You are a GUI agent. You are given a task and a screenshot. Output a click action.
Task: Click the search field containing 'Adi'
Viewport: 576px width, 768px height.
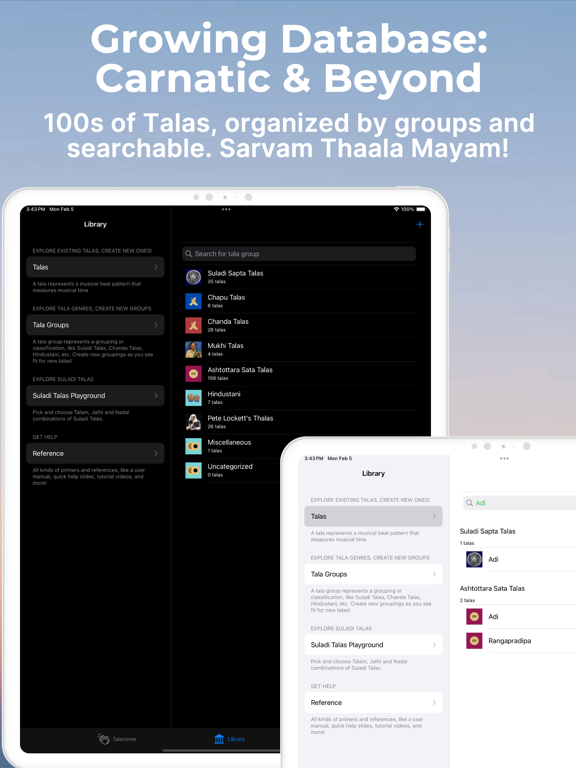pyautogui.click(x=519, y=503)
